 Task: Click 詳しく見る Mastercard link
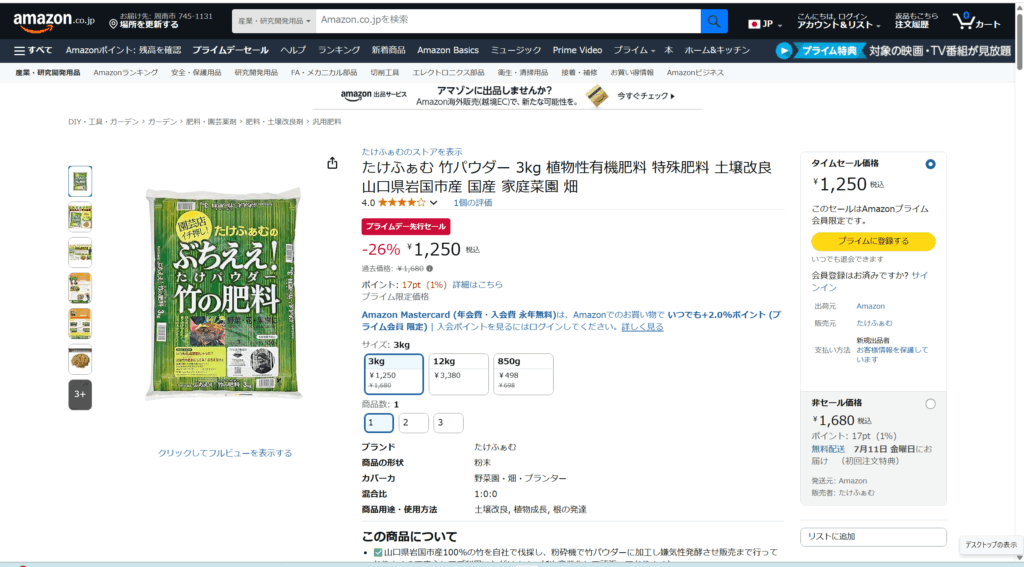click(642, 327)
